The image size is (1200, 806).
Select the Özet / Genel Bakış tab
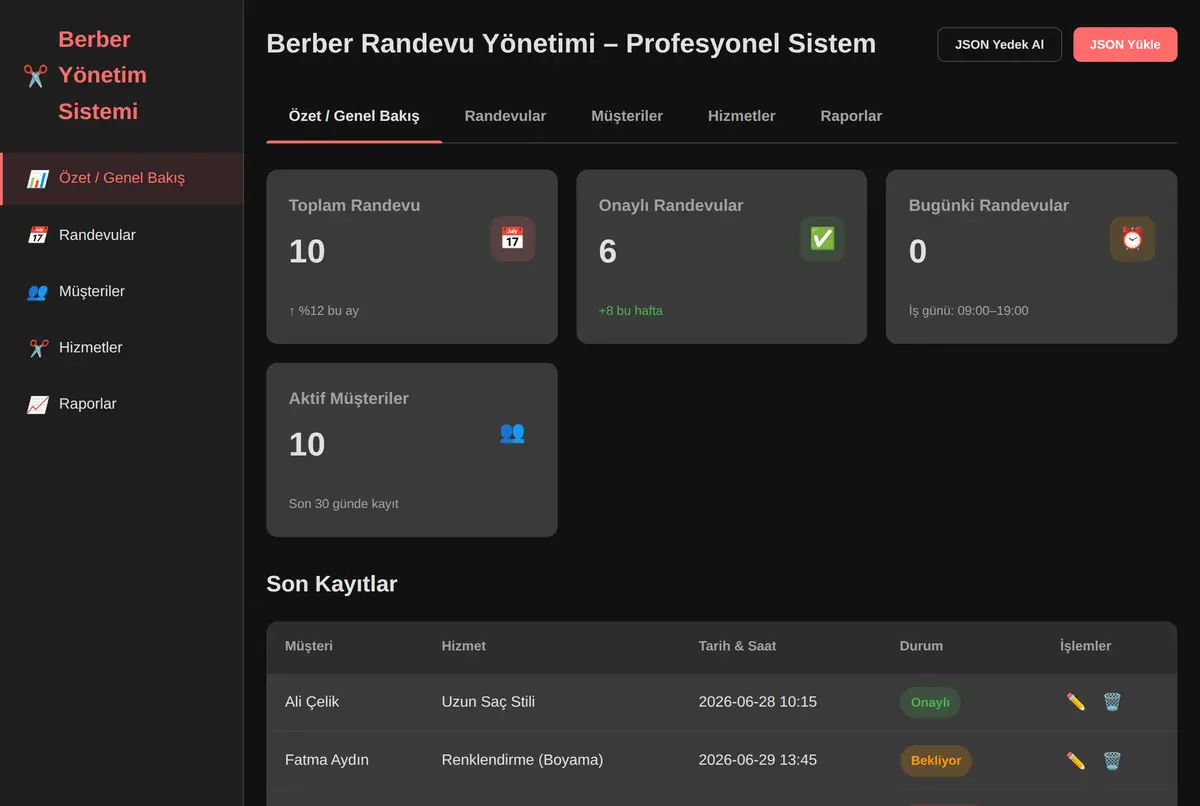354,116
